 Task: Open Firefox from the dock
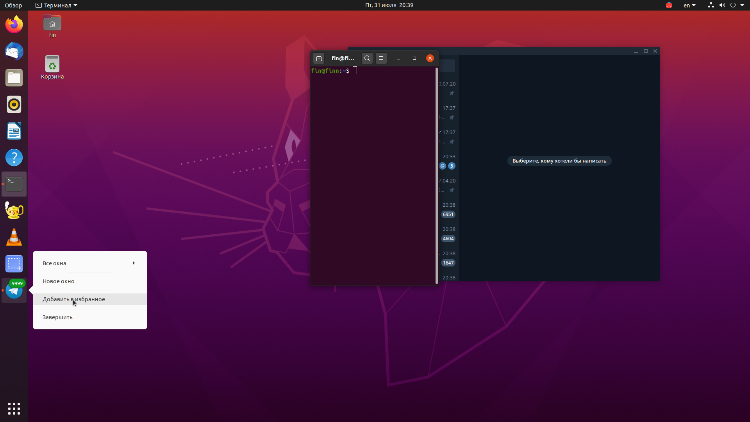[14, 25]
